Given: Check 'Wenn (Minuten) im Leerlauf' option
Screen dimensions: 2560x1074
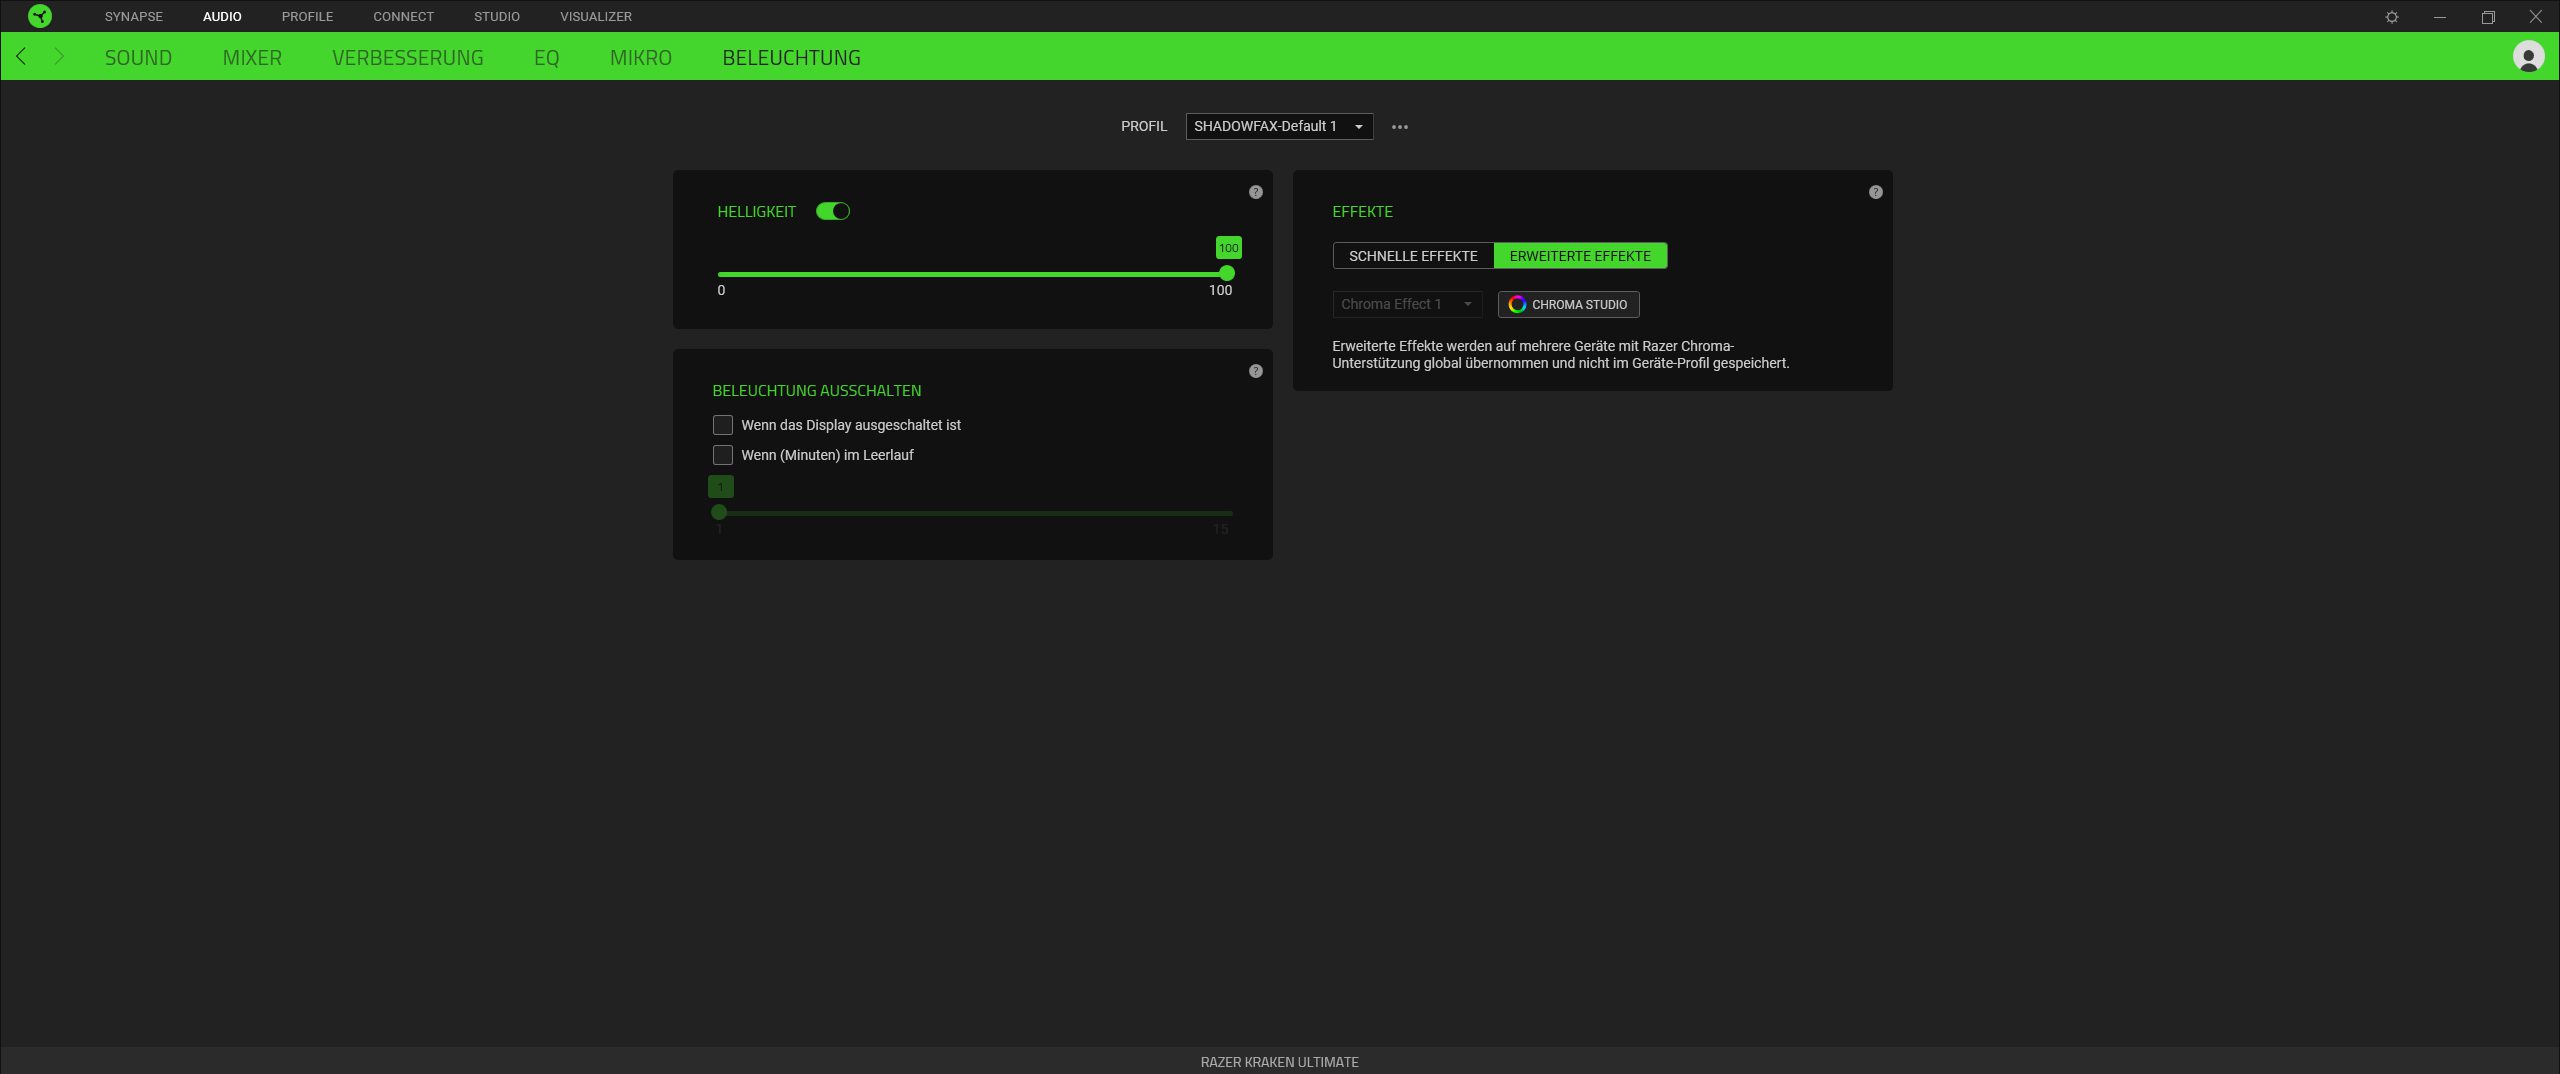Looking at the screenshot, I should (723, 455).
